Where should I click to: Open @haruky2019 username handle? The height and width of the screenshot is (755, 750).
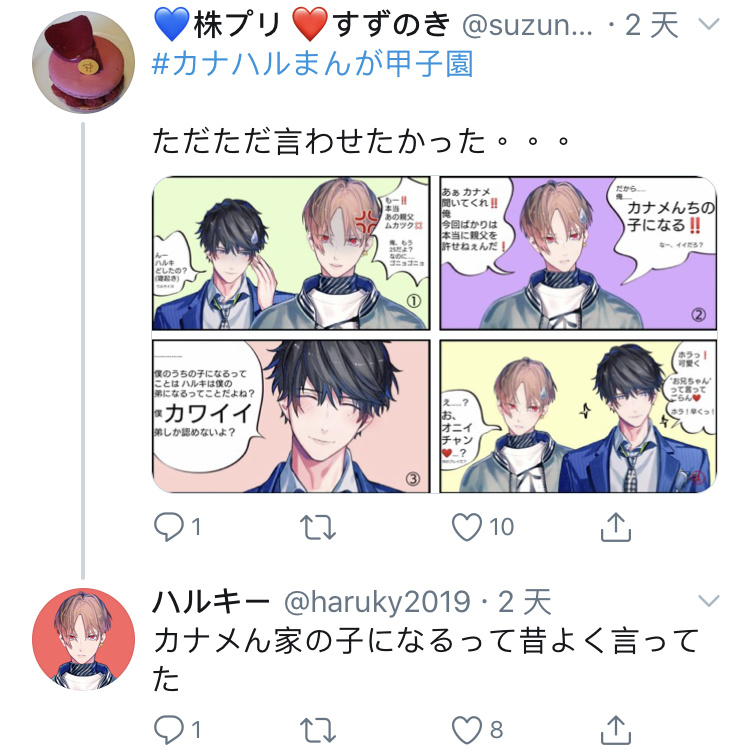[377, 602]
